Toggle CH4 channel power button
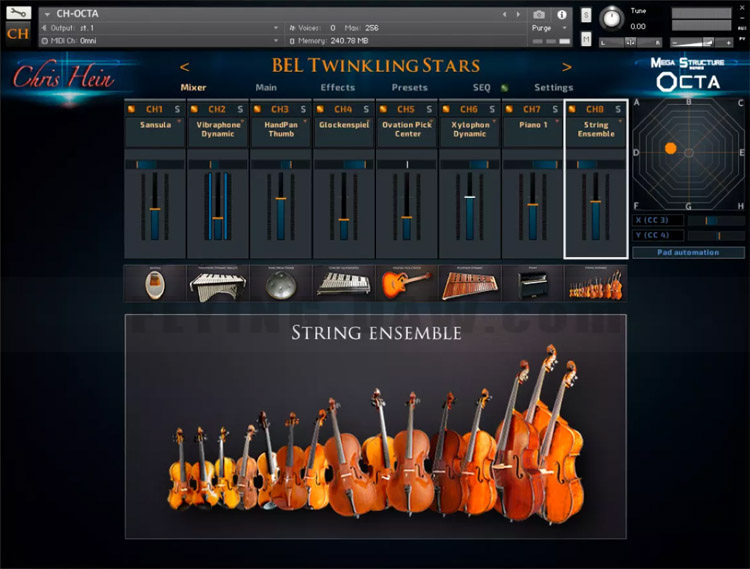 320,109
